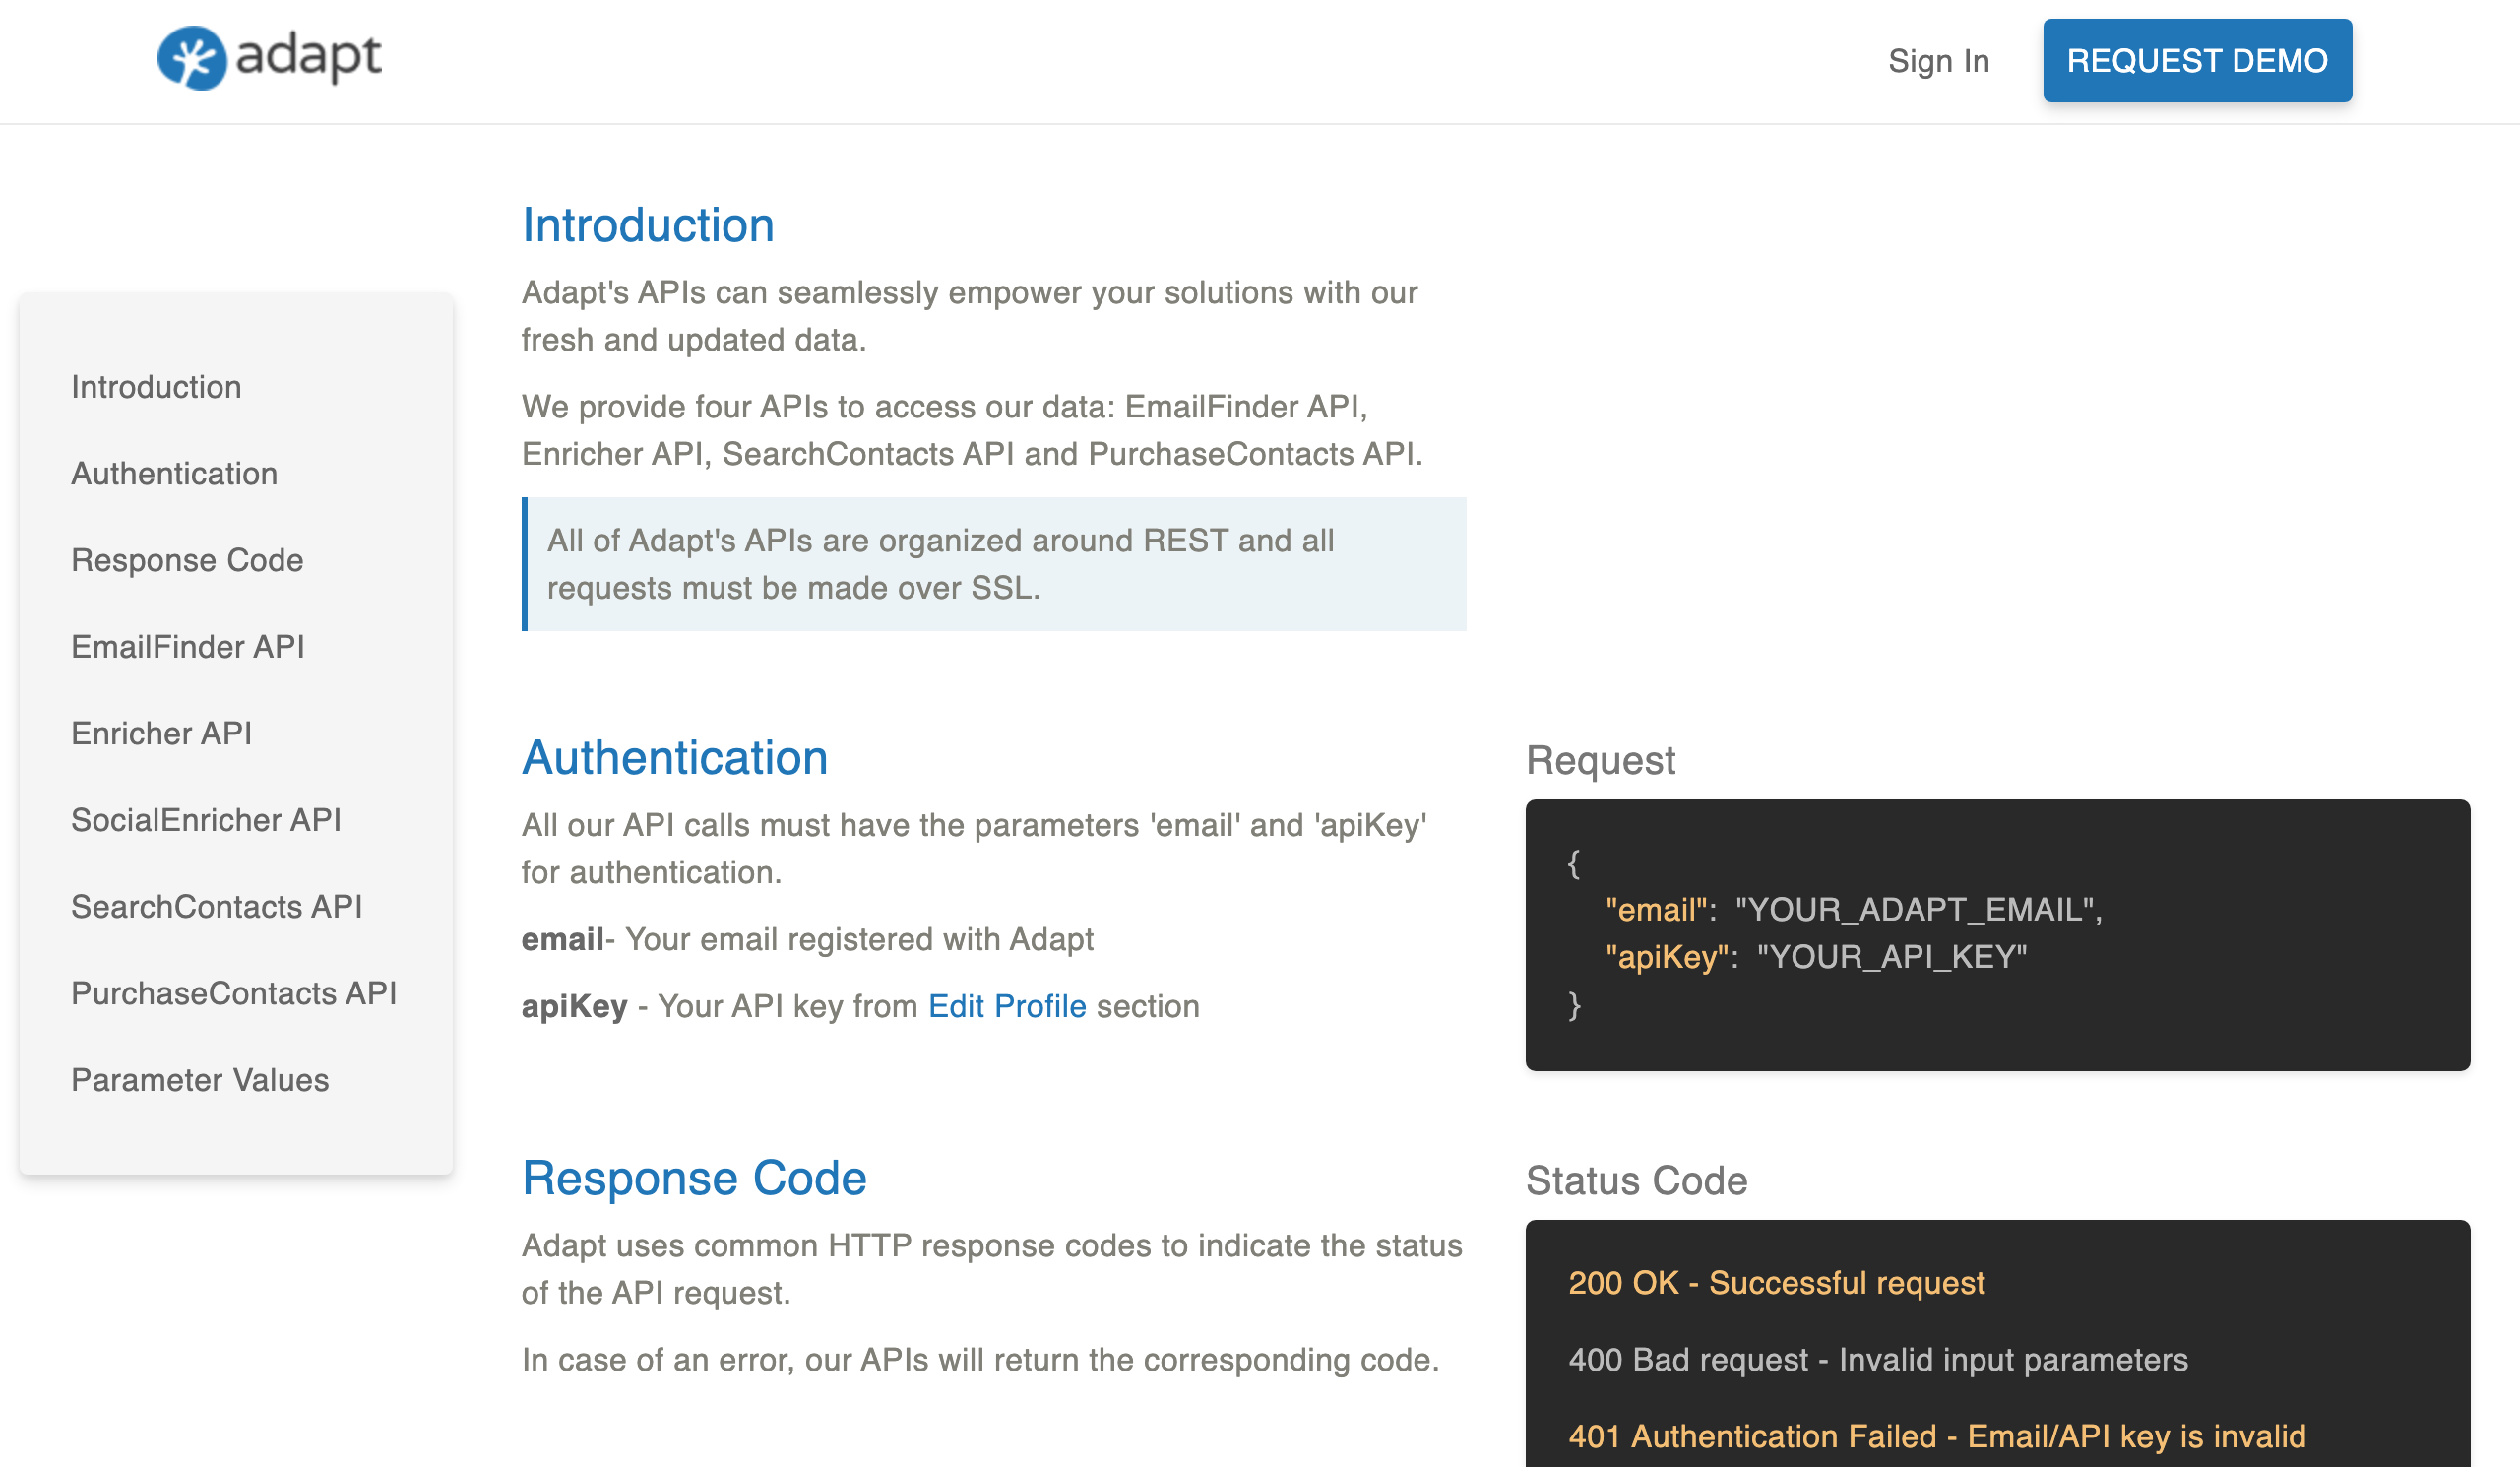
Task: Open Enricher API sidebar item
Action: pyautogui.click(x=161, y=733)
